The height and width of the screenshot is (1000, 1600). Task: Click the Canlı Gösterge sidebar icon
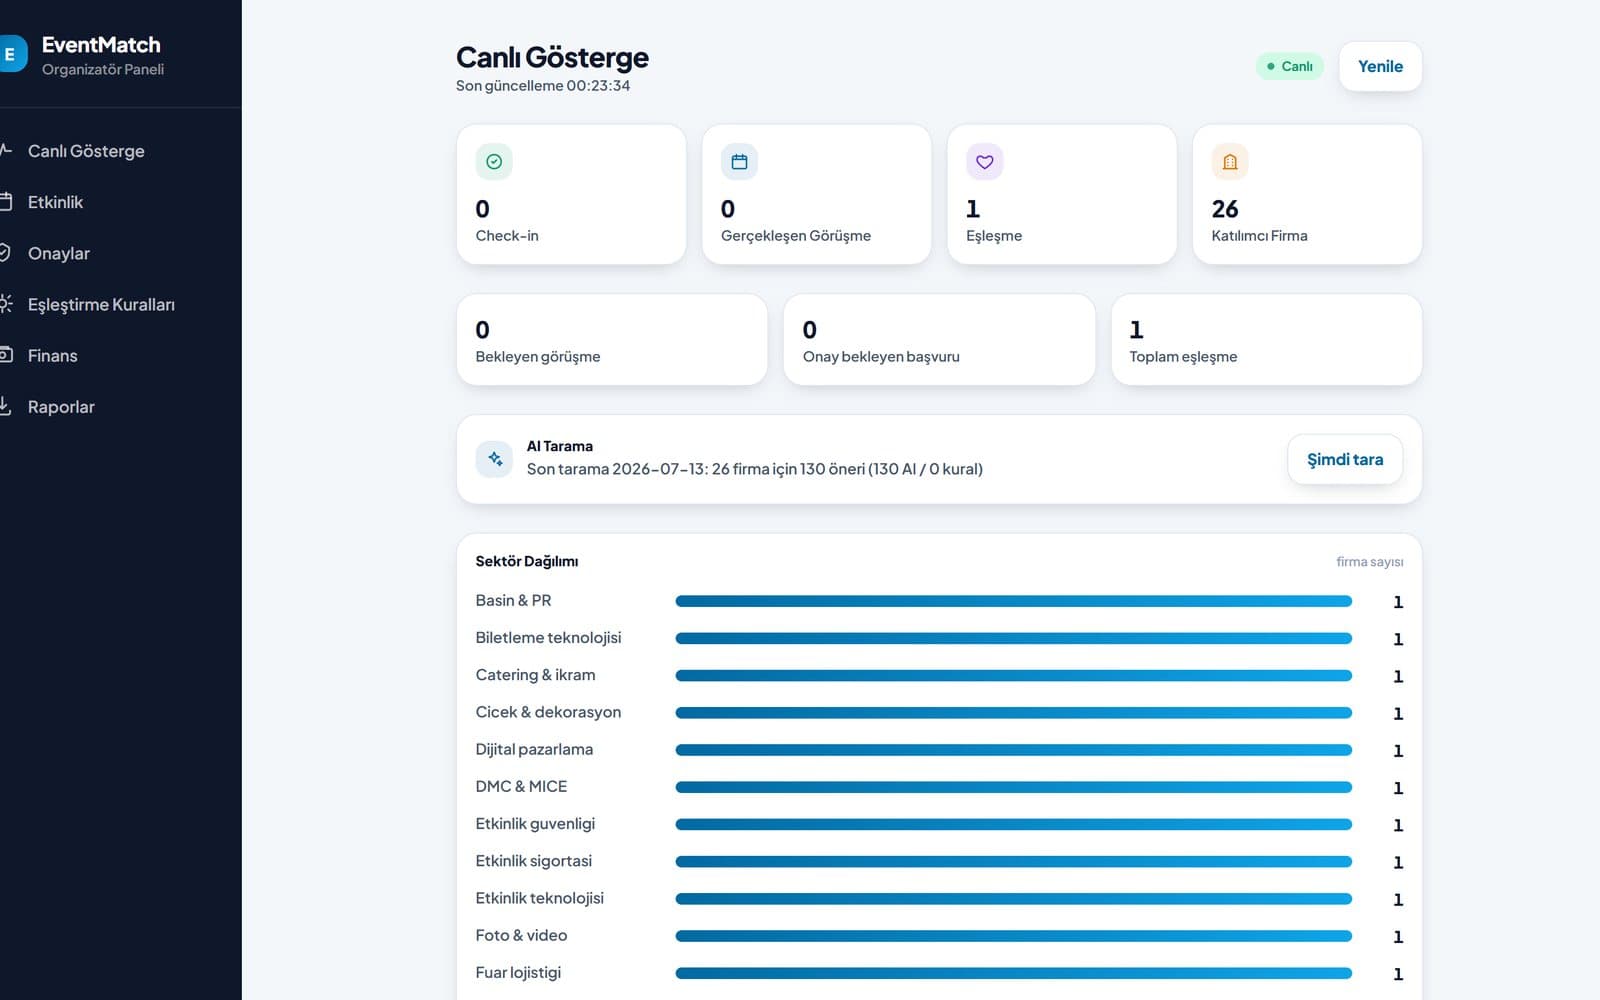5,150
